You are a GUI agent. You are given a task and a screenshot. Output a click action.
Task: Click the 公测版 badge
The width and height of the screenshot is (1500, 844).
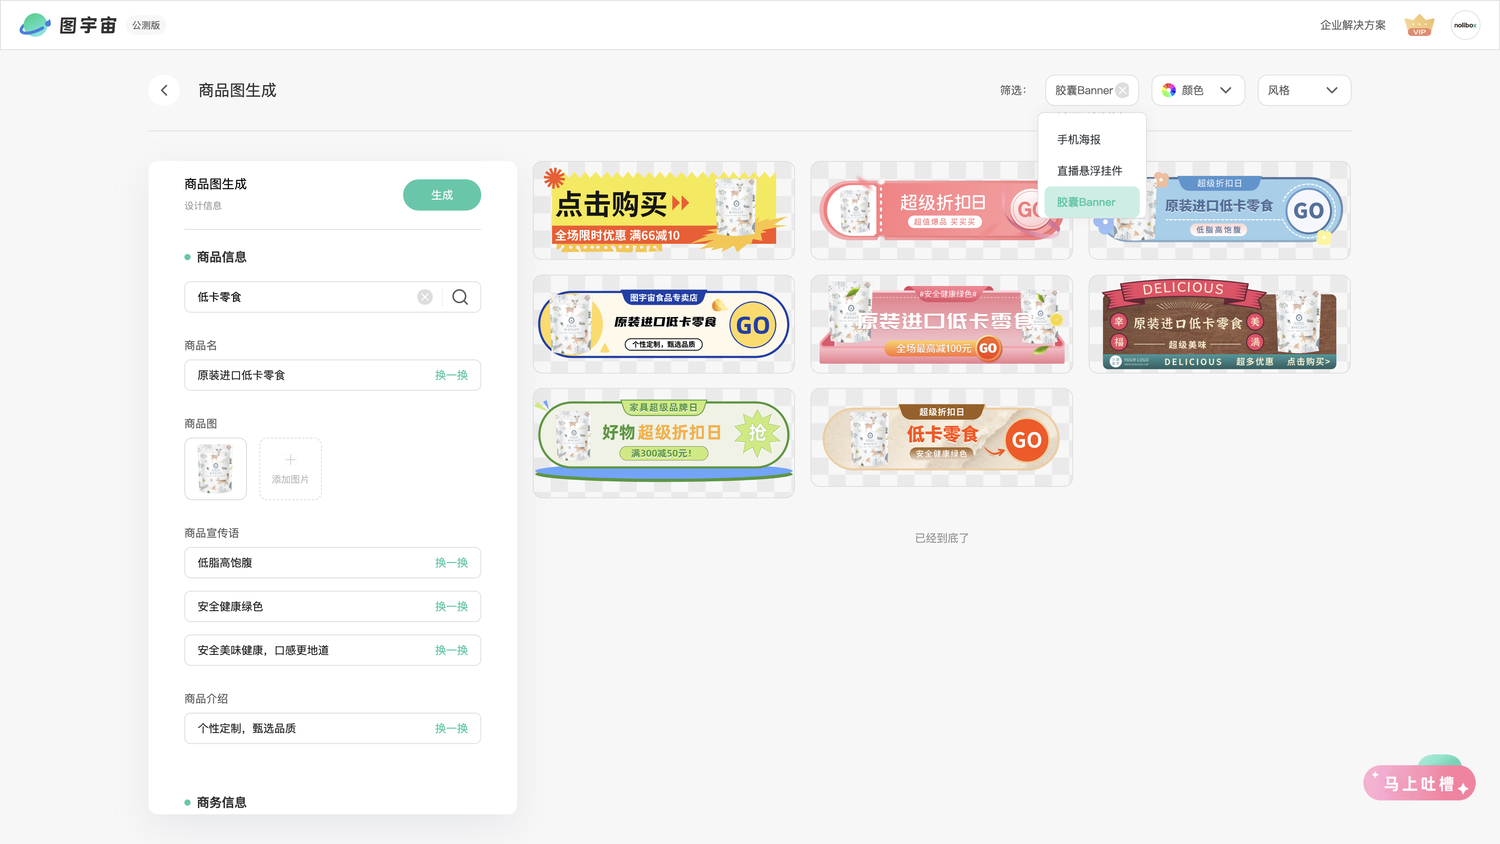coord(146,25)
